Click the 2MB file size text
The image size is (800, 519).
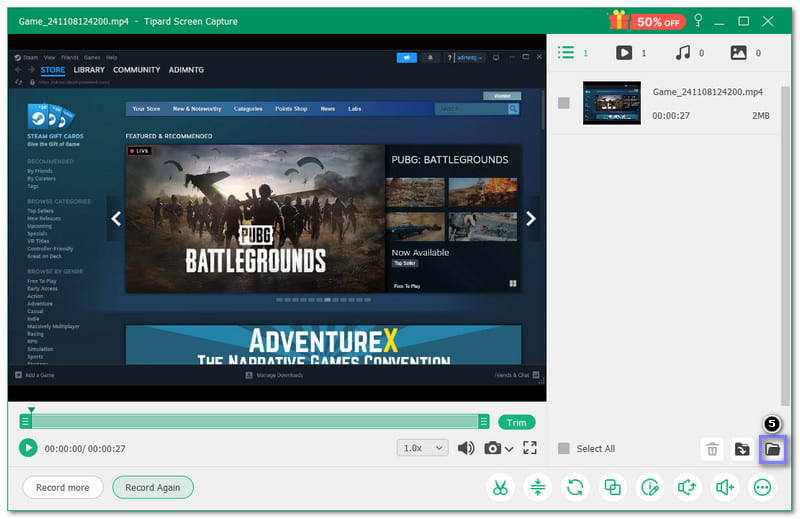click(x=760, y=116)
